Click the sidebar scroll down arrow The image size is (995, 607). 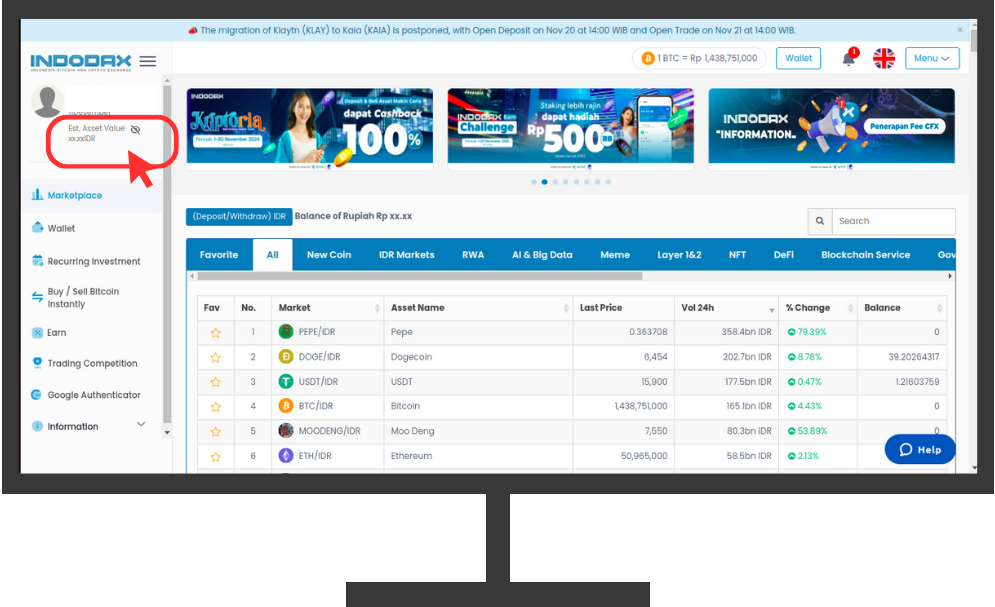(x=167, y=433)
